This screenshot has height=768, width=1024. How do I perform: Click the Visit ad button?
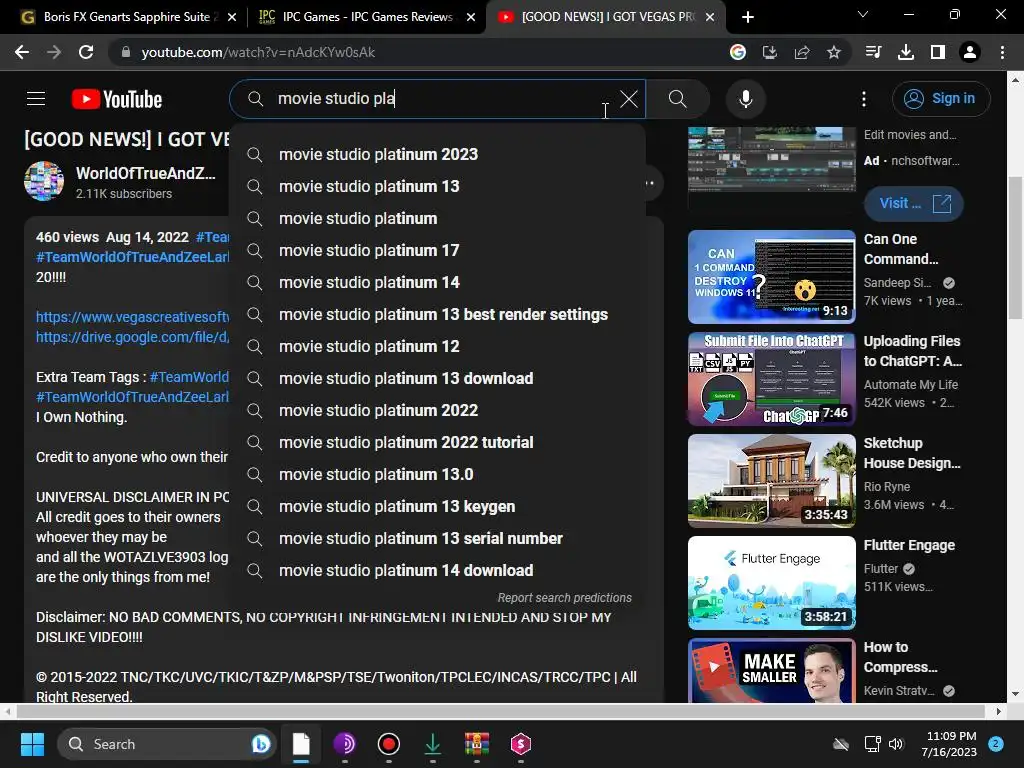pyautogui.click(x=913, y=203)
